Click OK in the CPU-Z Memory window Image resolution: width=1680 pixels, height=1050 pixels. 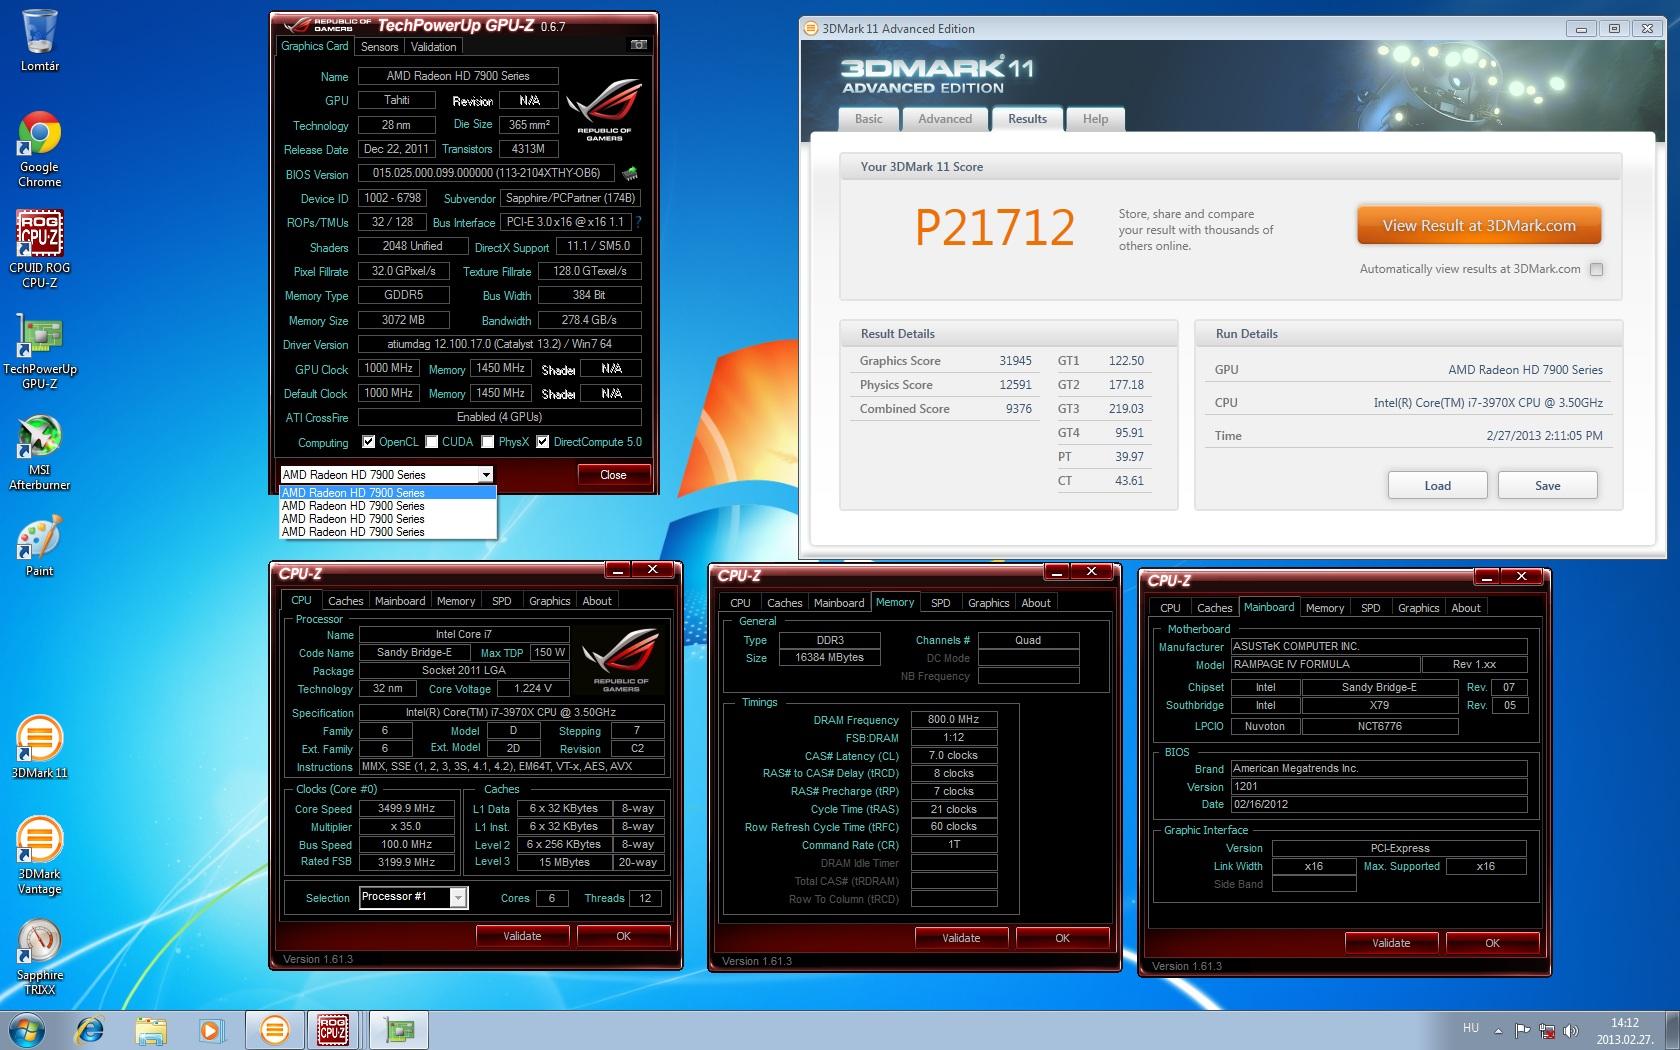tap(1062, 938)
